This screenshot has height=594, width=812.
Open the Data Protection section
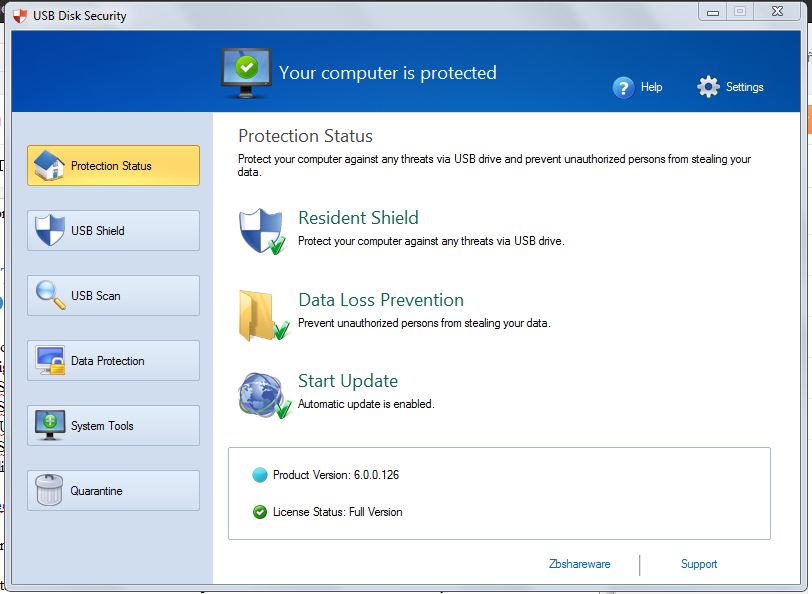tap(113, 360)
